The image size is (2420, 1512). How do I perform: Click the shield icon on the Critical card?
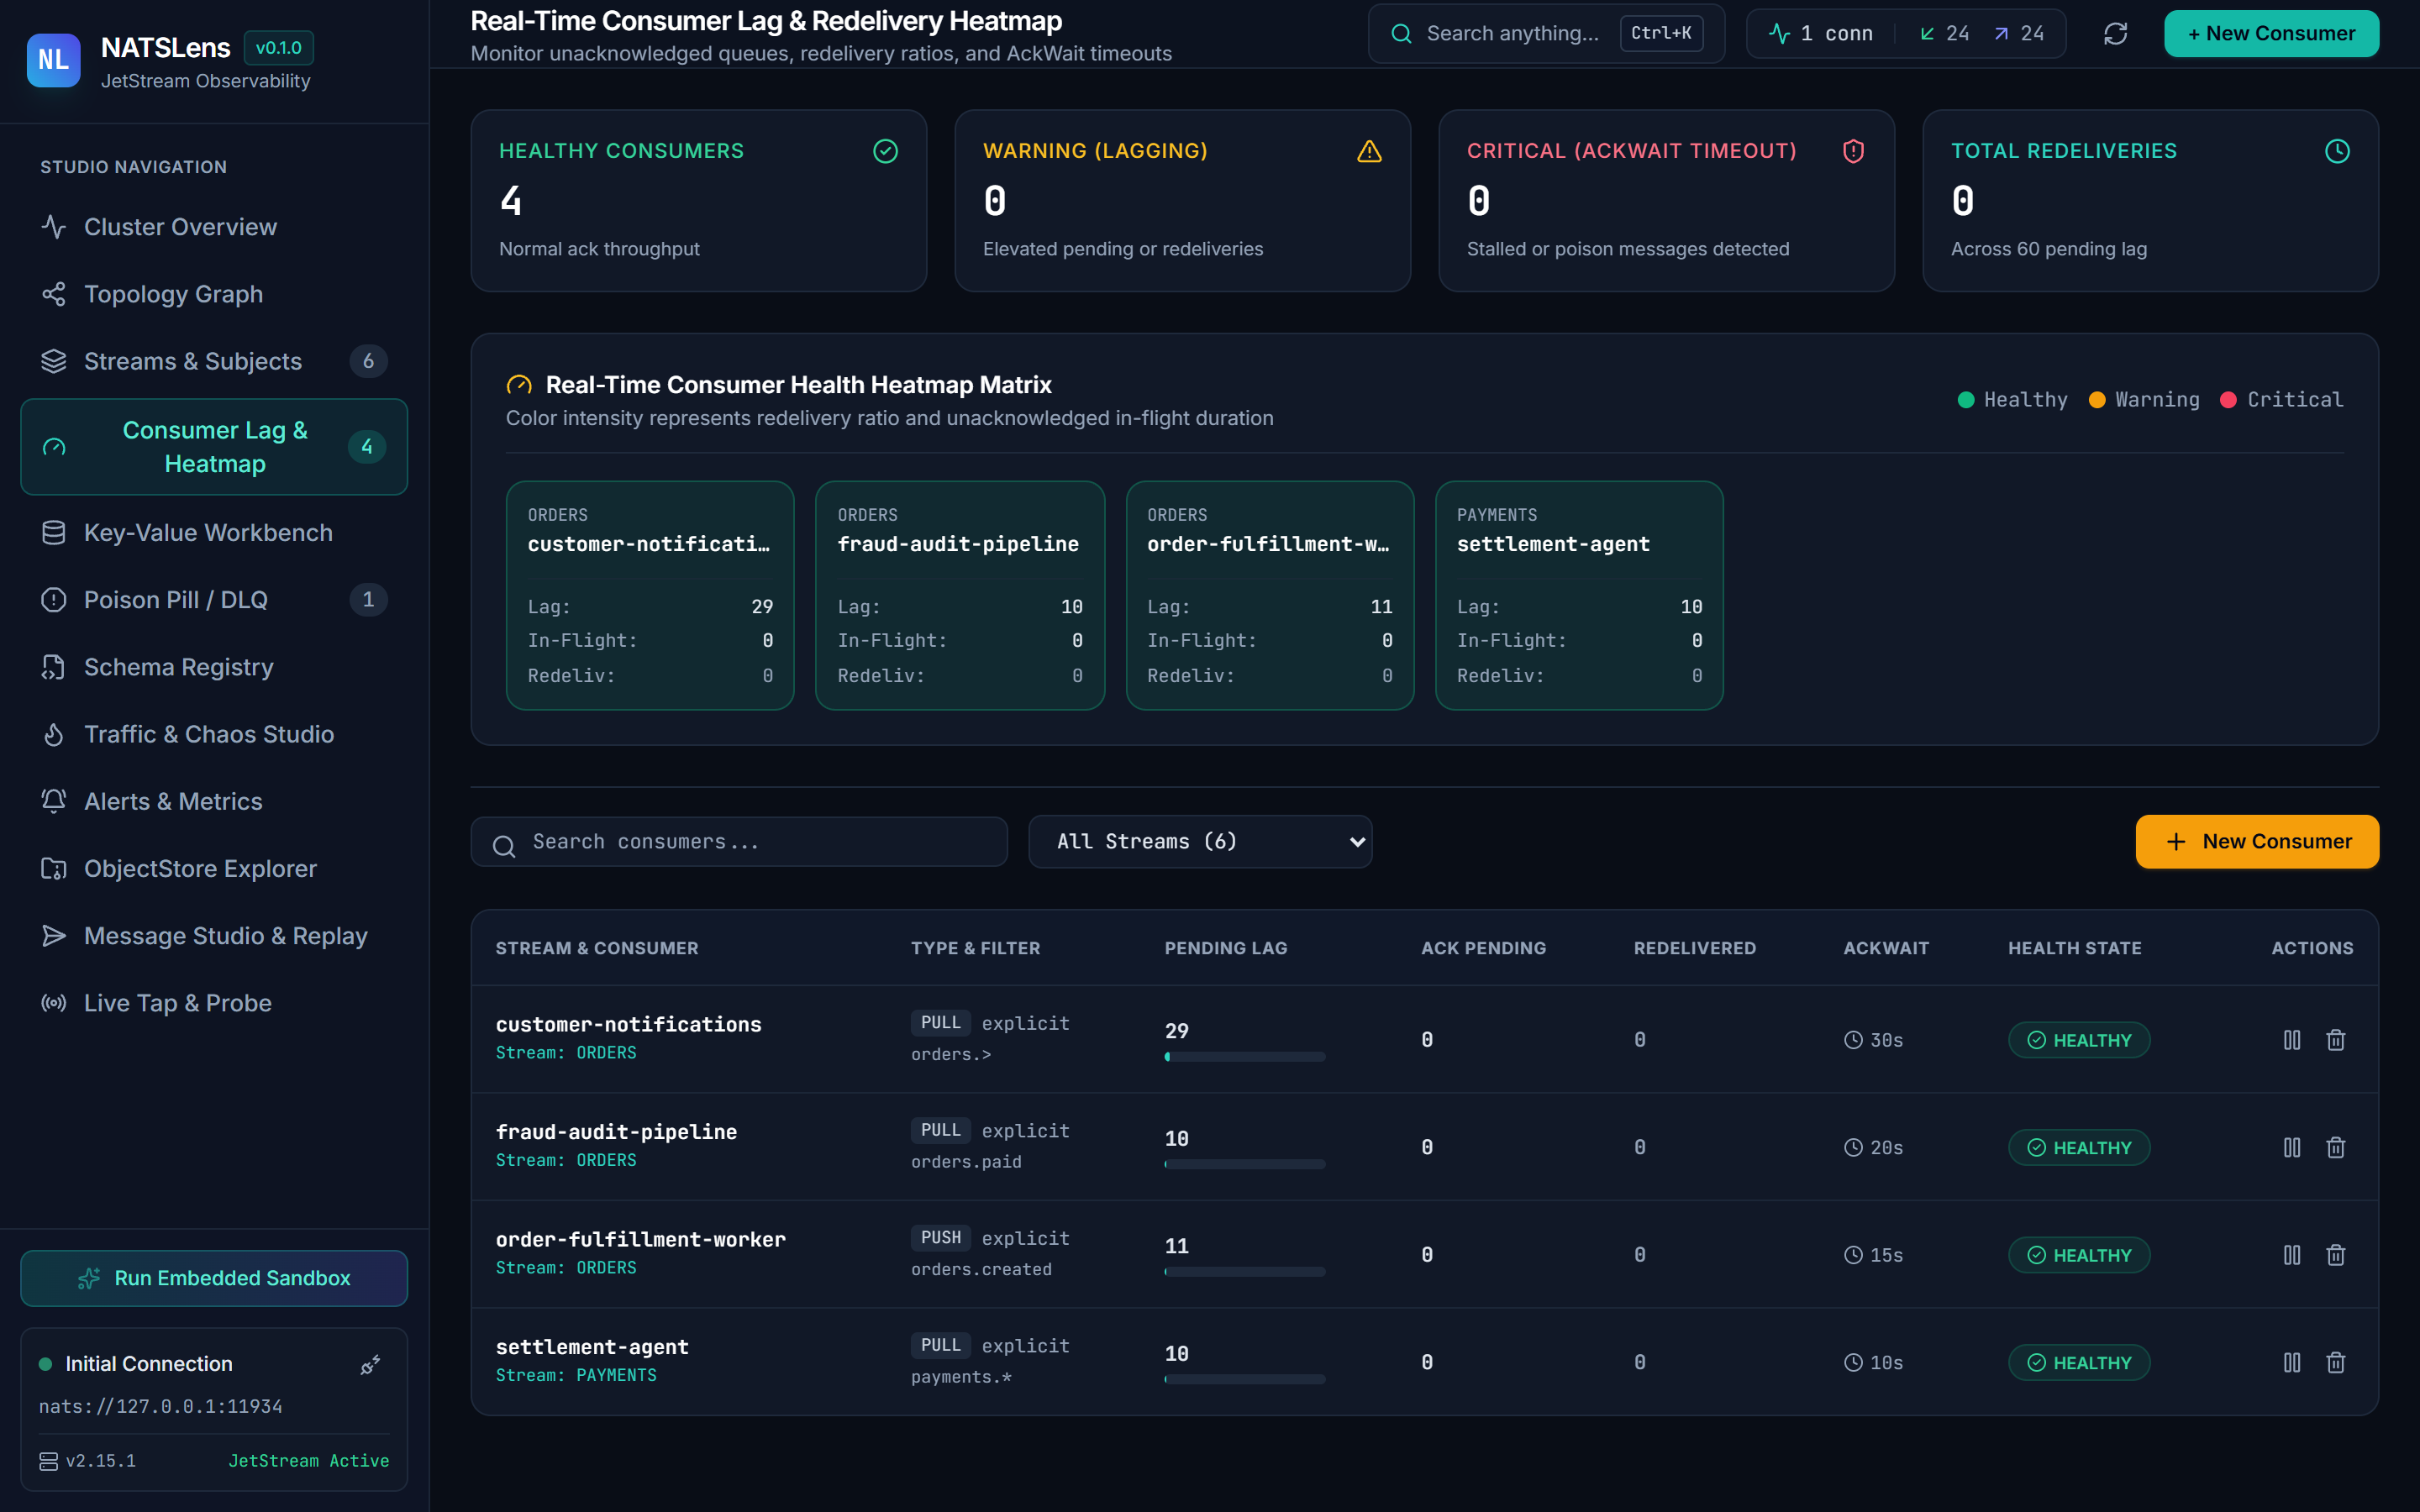pyautogui.click(x=1853, y=151)
